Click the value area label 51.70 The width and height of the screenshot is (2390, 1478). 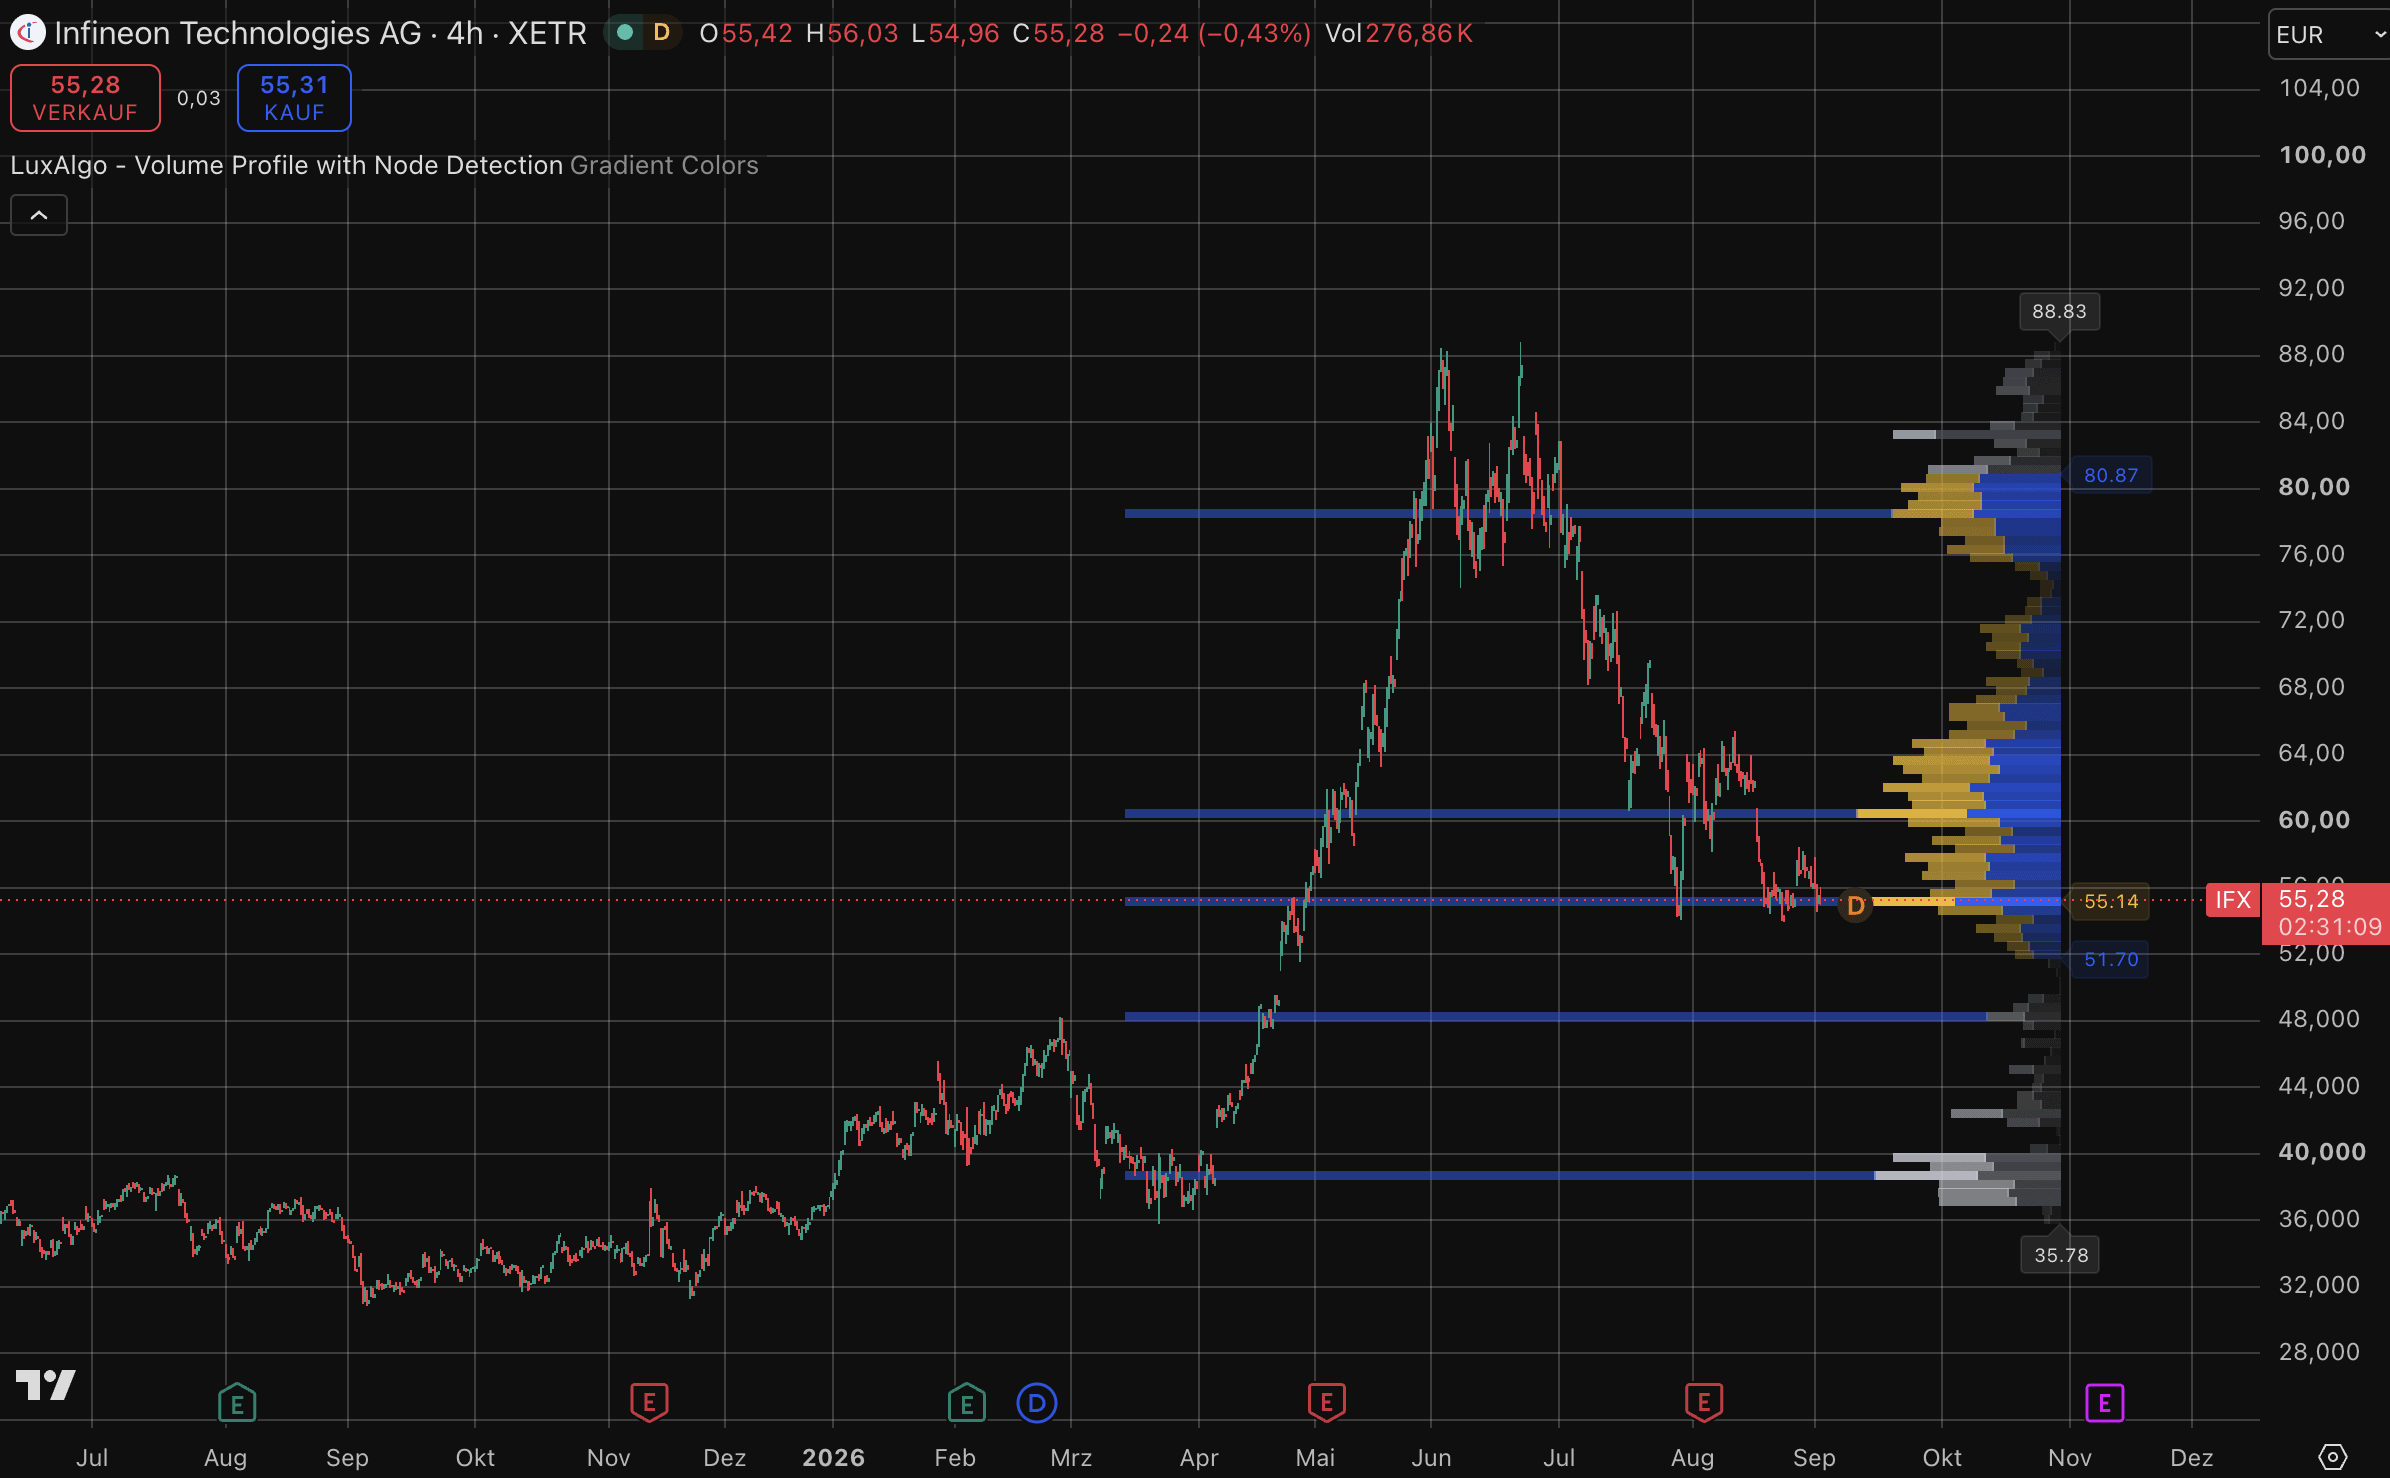point(2111,960)
